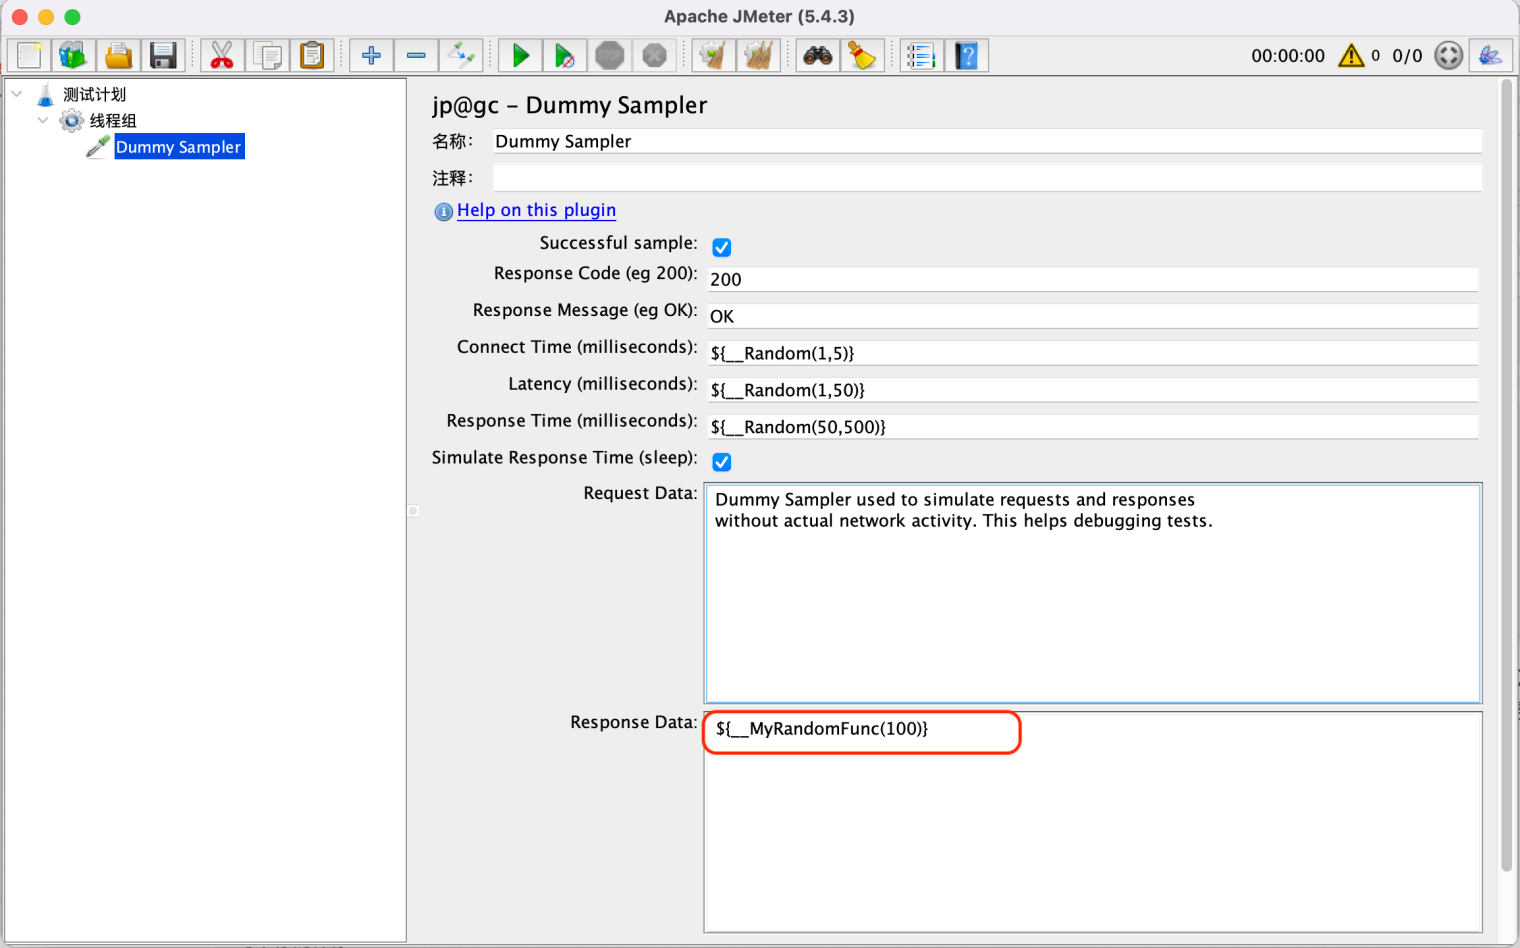This screenshot has height=948, width=1520.
Task: Click the 注释 comments input field
Action: coord(987,178)
